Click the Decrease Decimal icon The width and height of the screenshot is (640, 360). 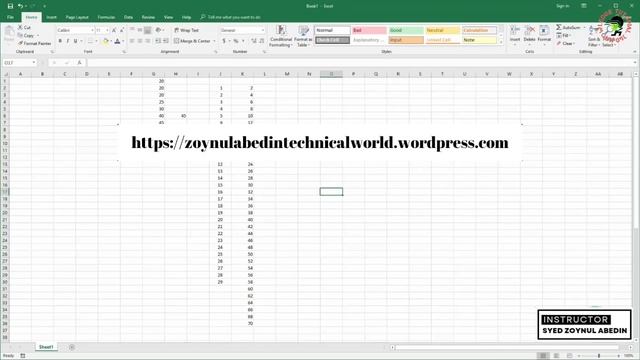262,41
